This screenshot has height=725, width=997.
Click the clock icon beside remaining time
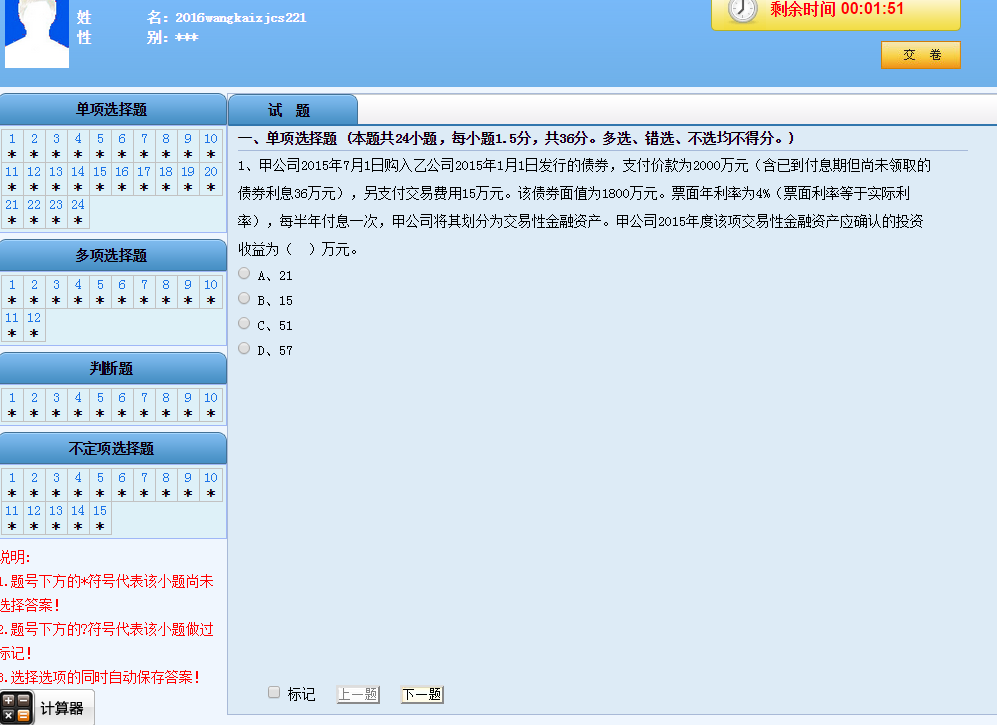point(743,10)
